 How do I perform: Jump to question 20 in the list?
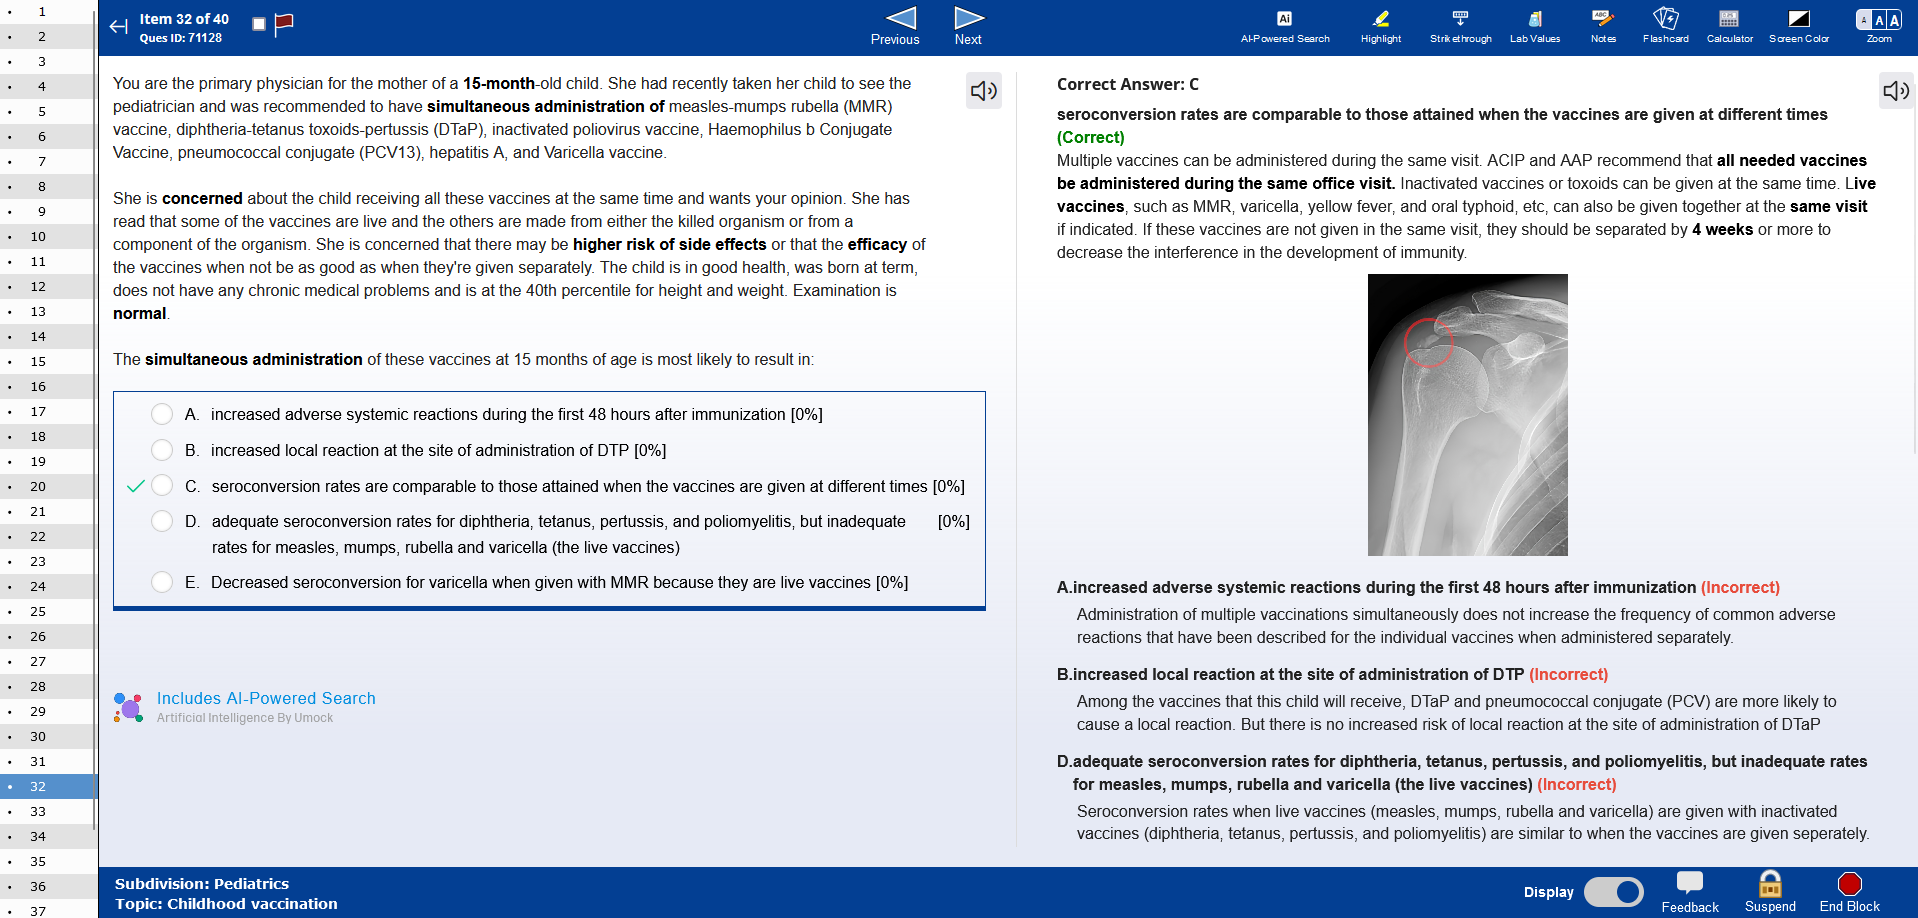coord(38,486)
